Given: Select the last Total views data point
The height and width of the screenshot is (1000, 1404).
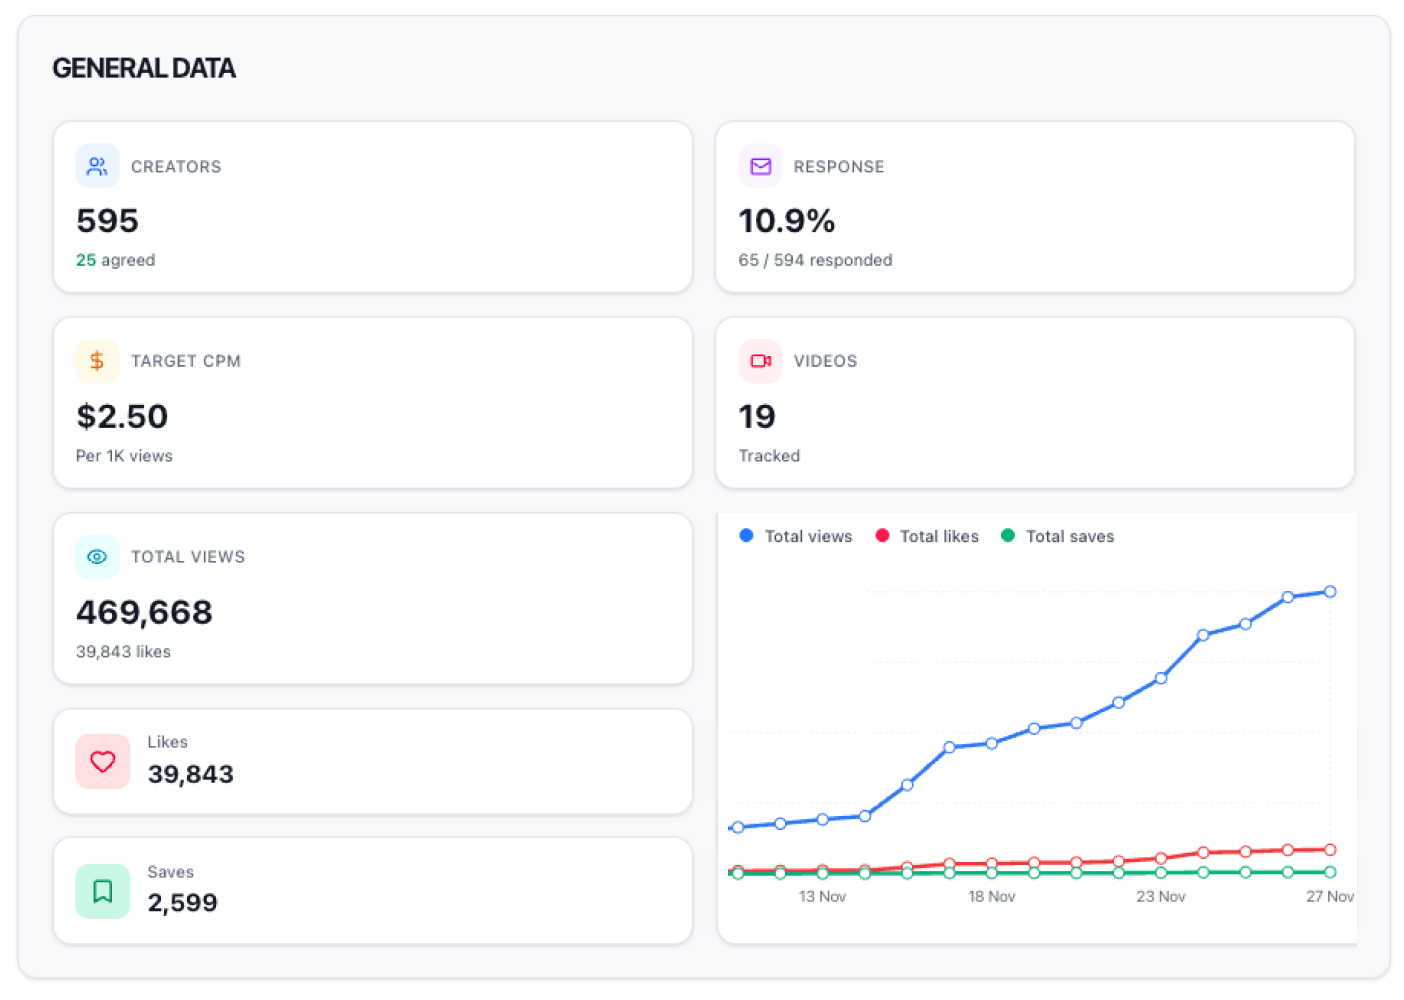Looking at the screenshot, I should [1329, 592].
